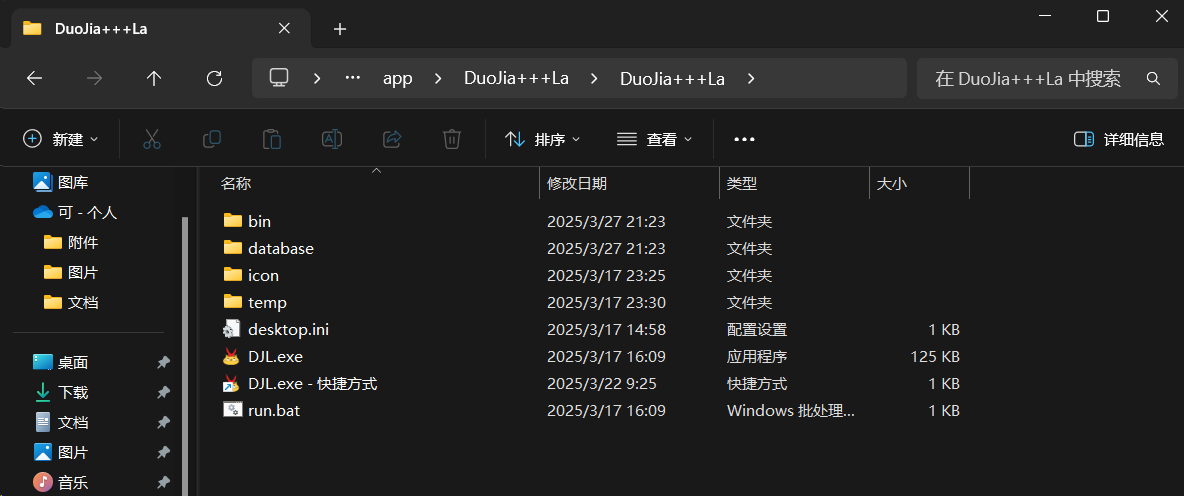Screen dimensions: 1184x496
Task: Open 文档 under OneDrive 可 - 个人
Action: 83,303
